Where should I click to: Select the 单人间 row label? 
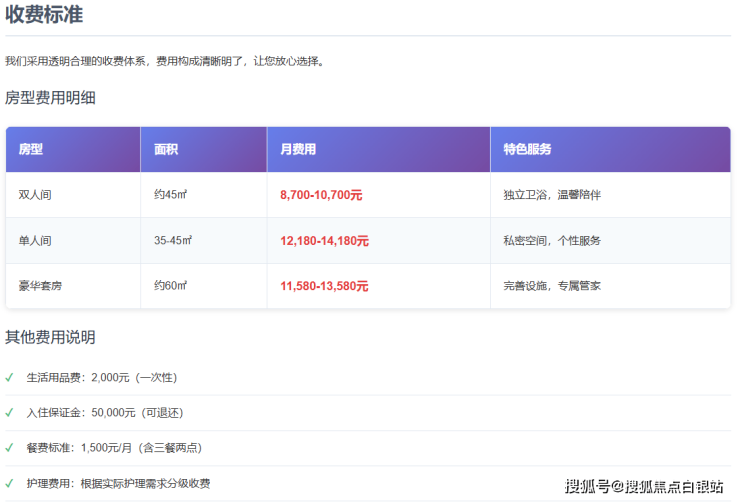tap(35, 241)
